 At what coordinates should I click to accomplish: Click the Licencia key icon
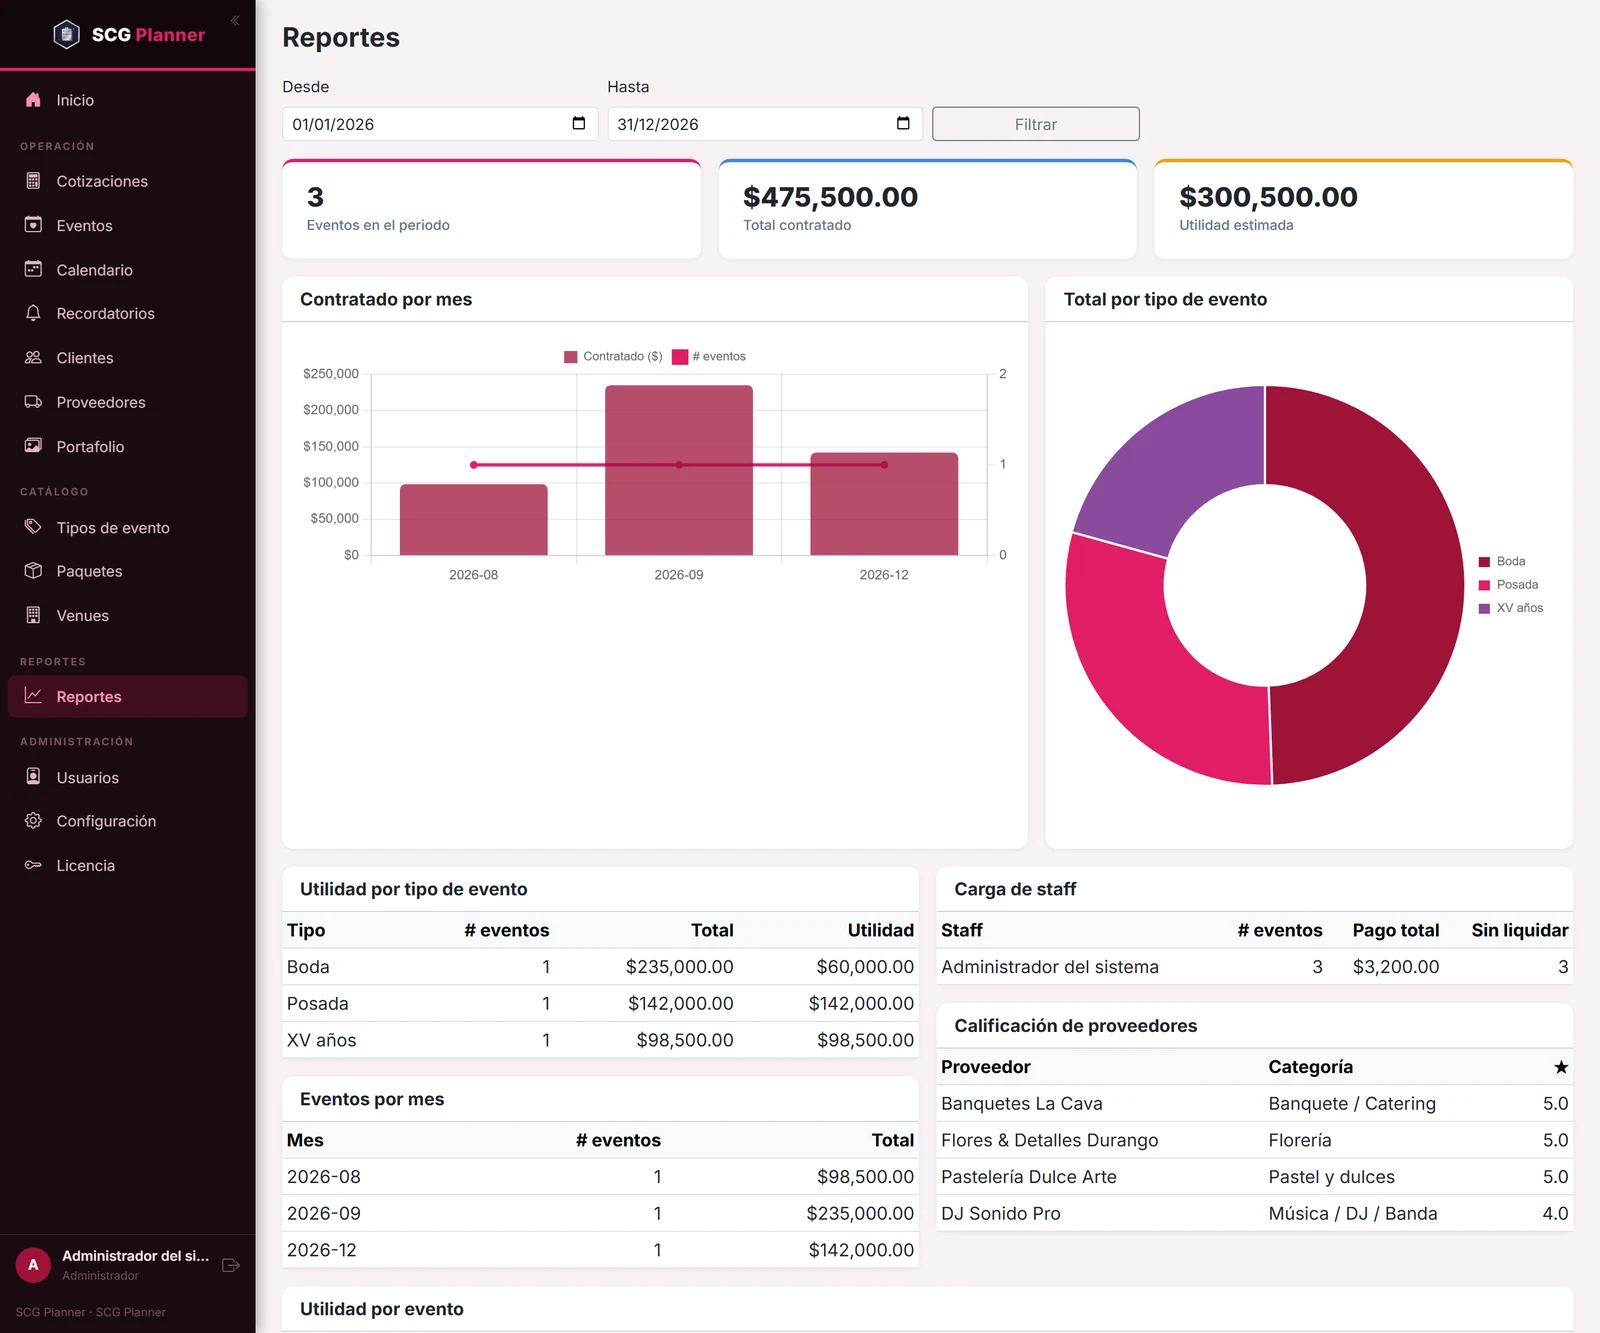tap(33, 865)
